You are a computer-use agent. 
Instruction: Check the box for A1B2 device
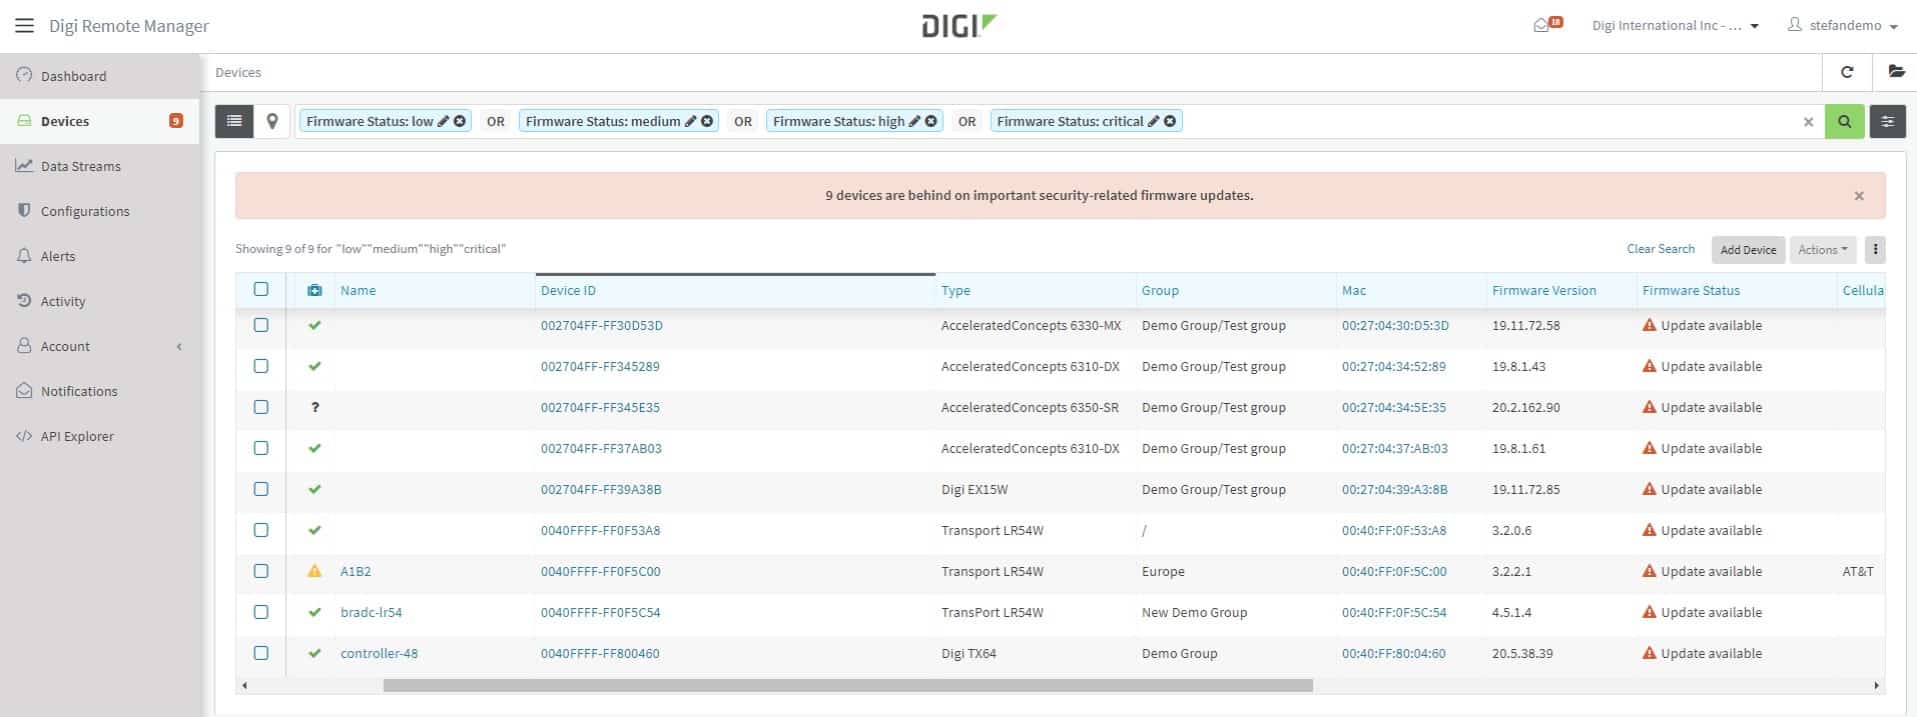pyautogui.click(x=261, y=571)
